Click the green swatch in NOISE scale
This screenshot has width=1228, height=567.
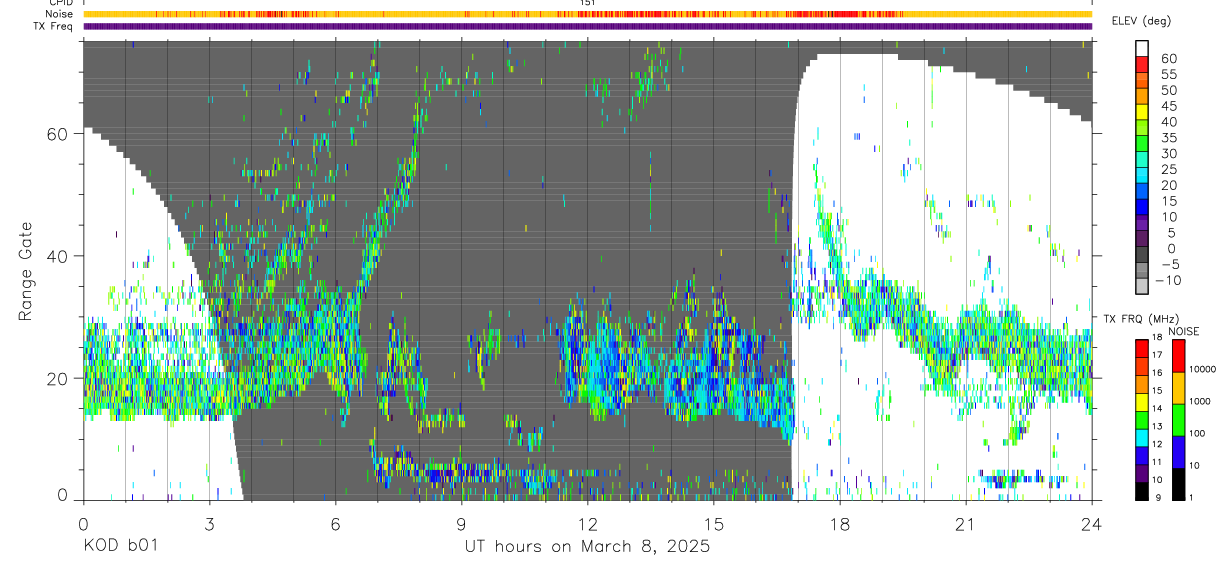[1179, 420]
